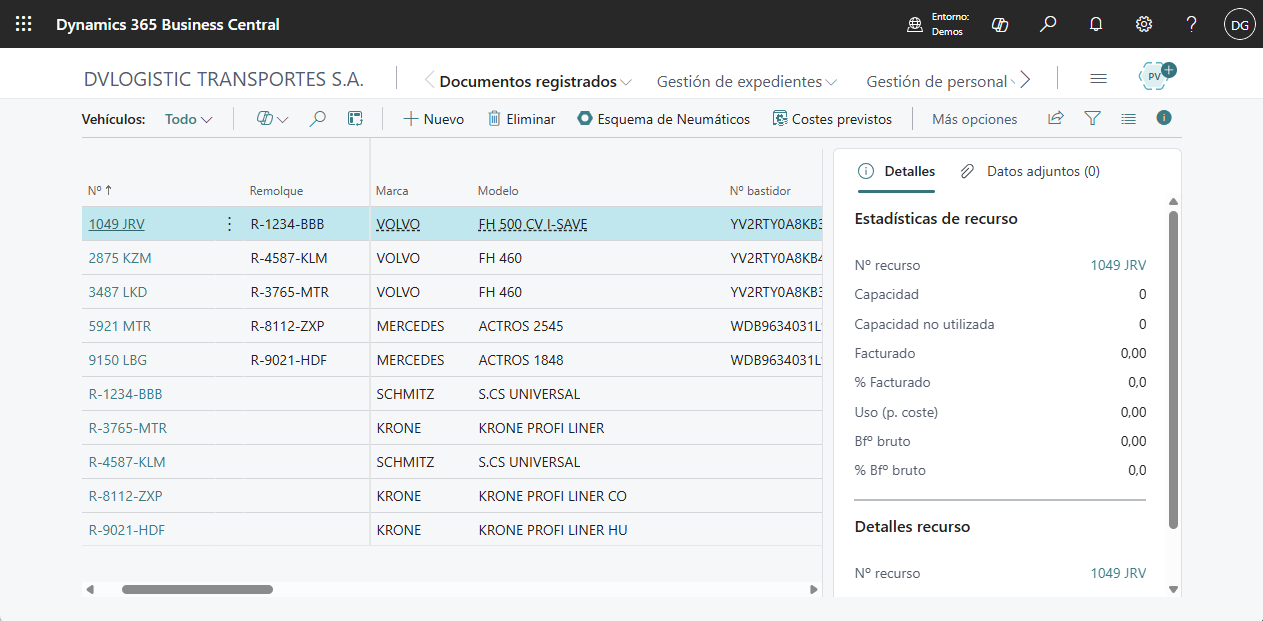Search the vehicle list magnifier
The image size is (1263, 621).
coord(317,119)
